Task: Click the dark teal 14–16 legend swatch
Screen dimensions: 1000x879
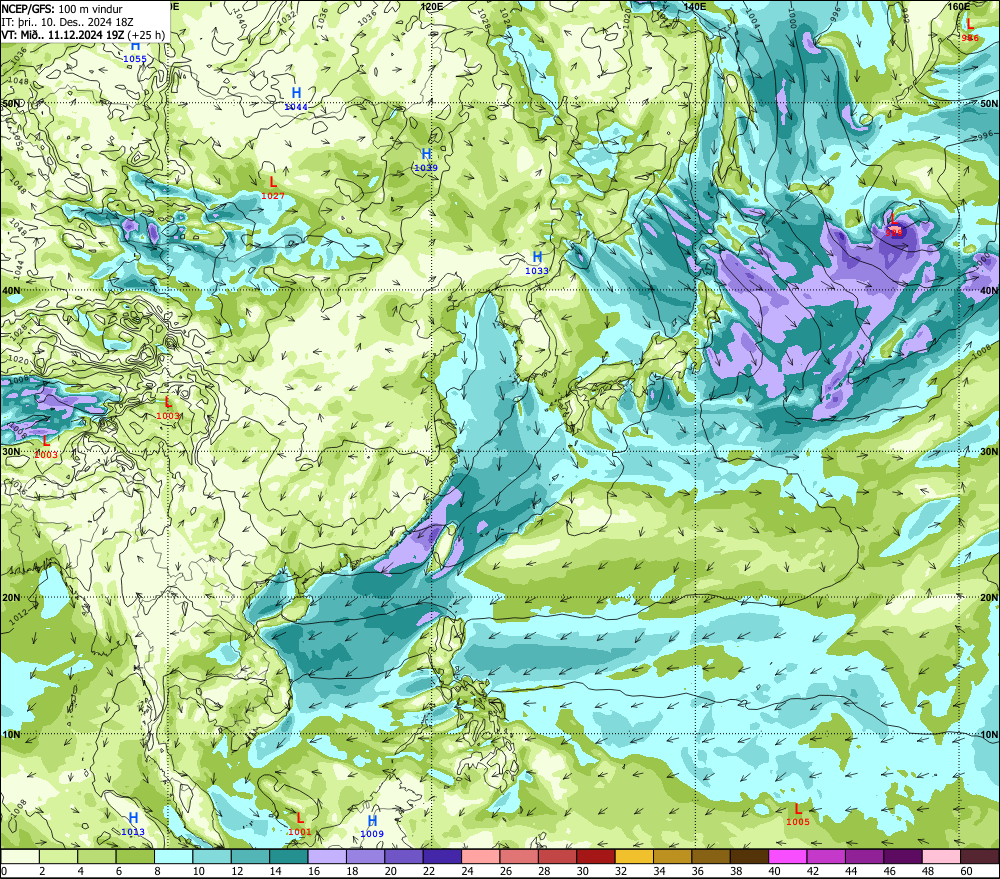Action: pos(289,856)
